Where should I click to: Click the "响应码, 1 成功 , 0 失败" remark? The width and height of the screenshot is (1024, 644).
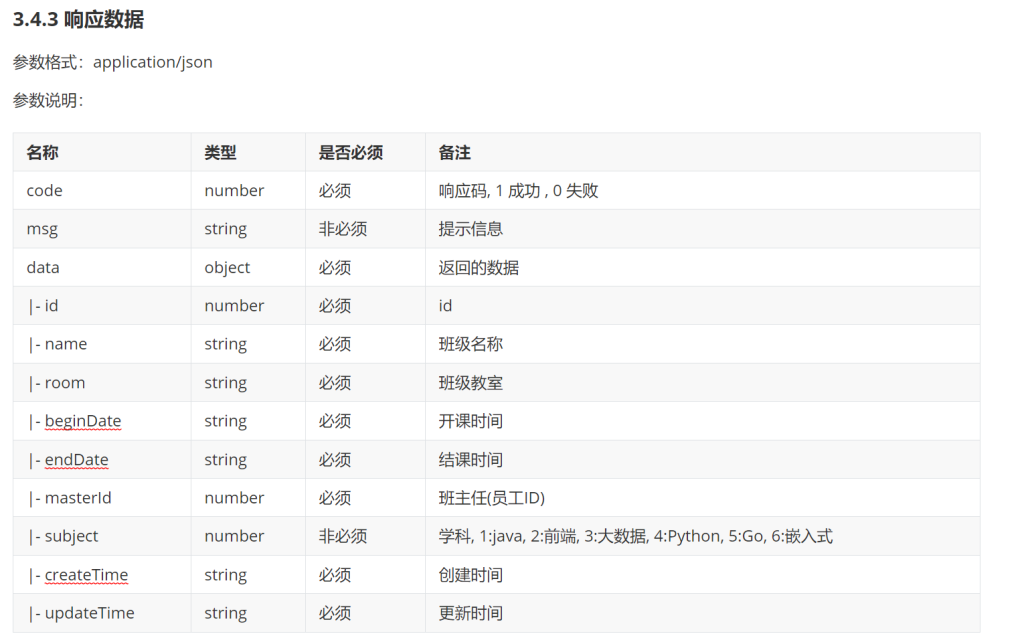[x=518, y=190]
